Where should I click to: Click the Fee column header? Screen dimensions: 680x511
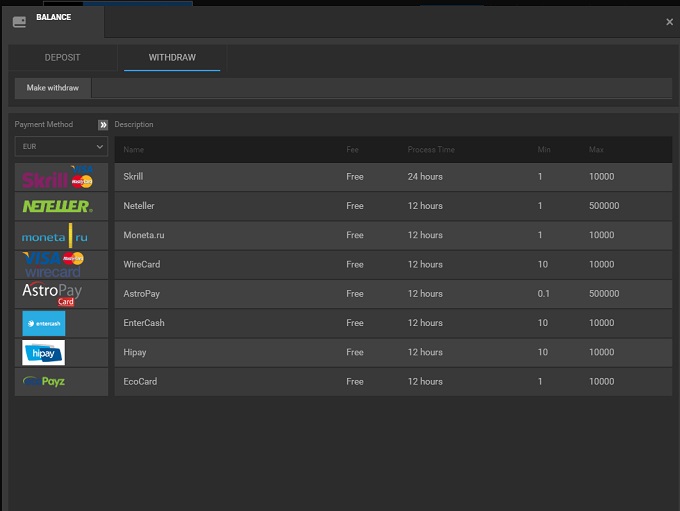coord(352,150)
